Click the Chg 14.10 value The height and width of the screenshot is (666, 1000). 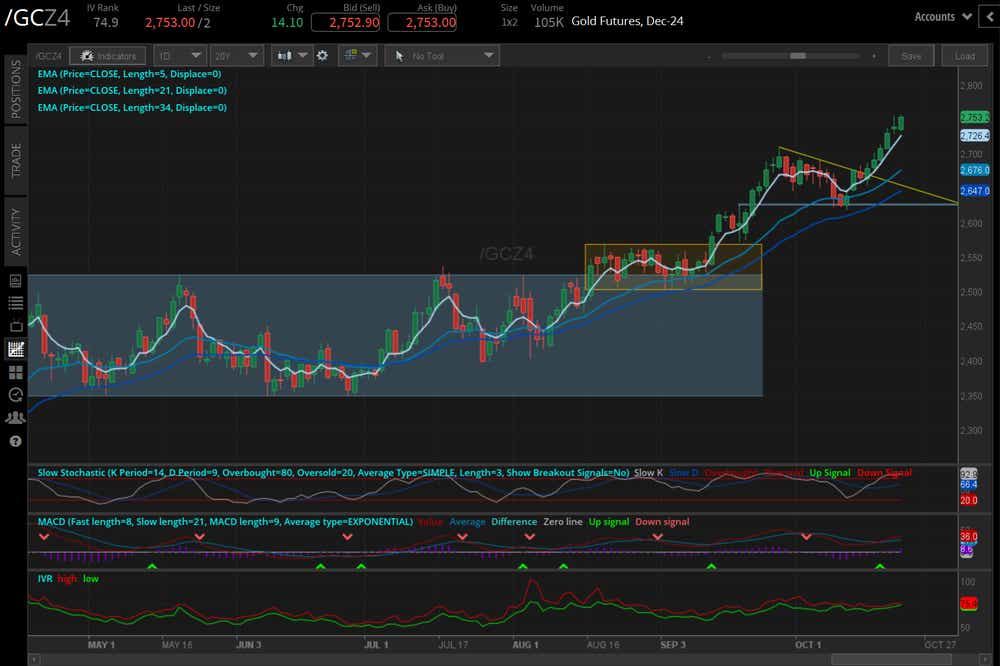287,22
